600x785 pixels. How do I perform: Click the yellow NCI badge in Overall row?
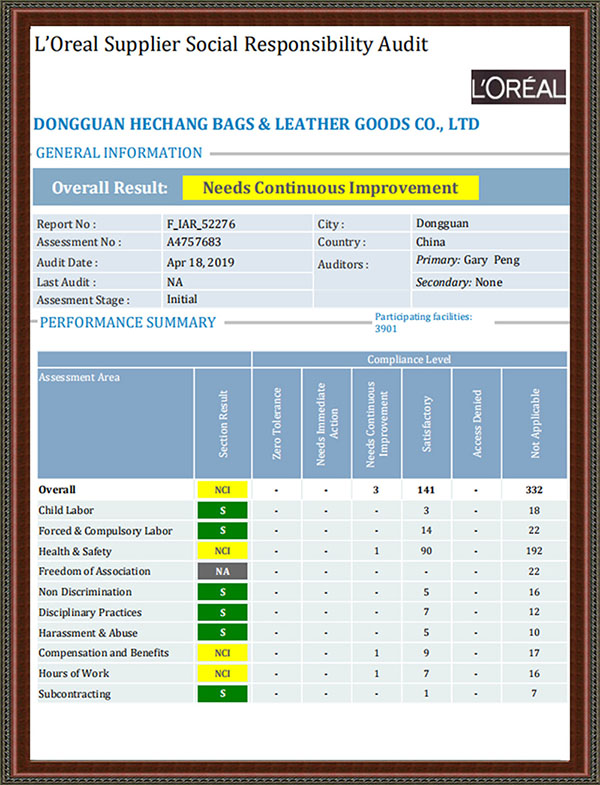[222, 490]
